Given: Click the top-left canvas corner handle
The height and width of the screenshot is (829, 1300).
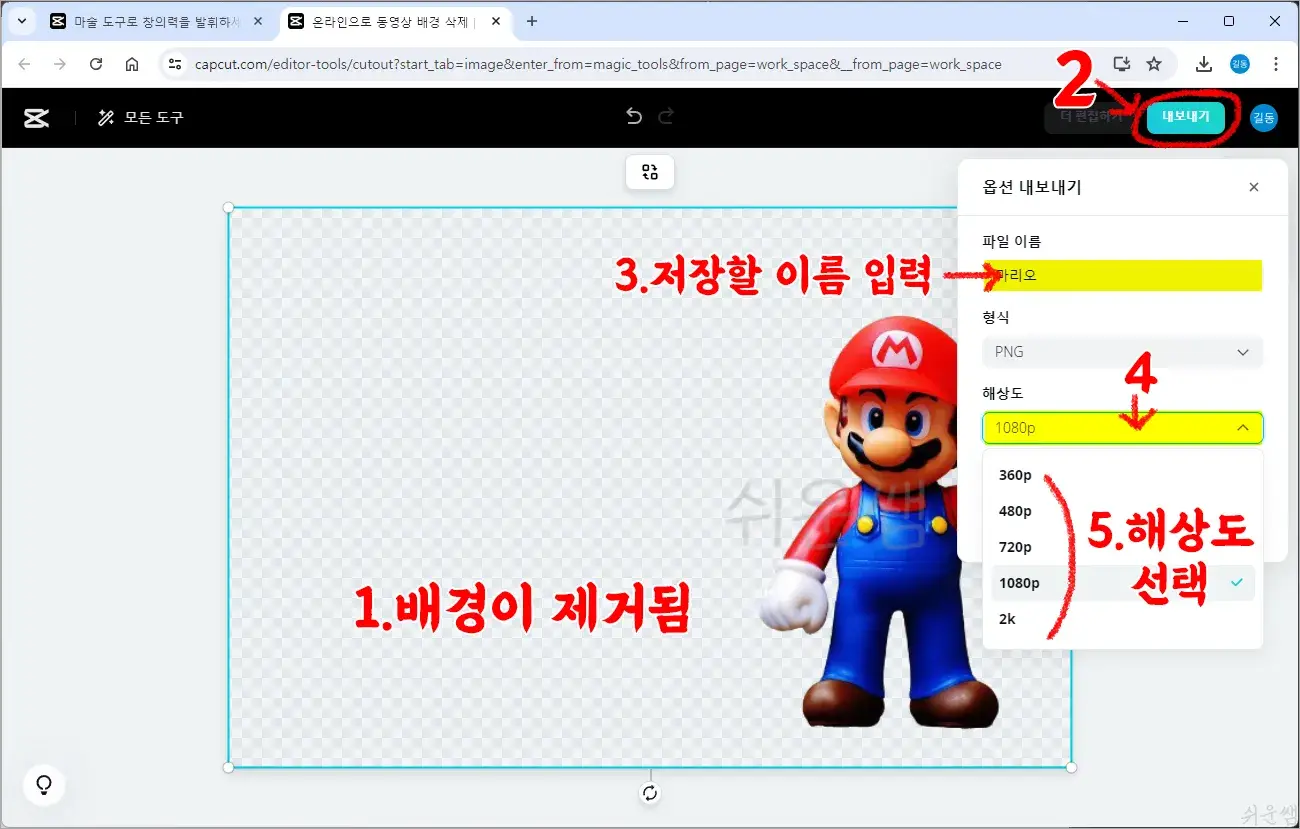Looking at the screenshot, I should point(228,207).
